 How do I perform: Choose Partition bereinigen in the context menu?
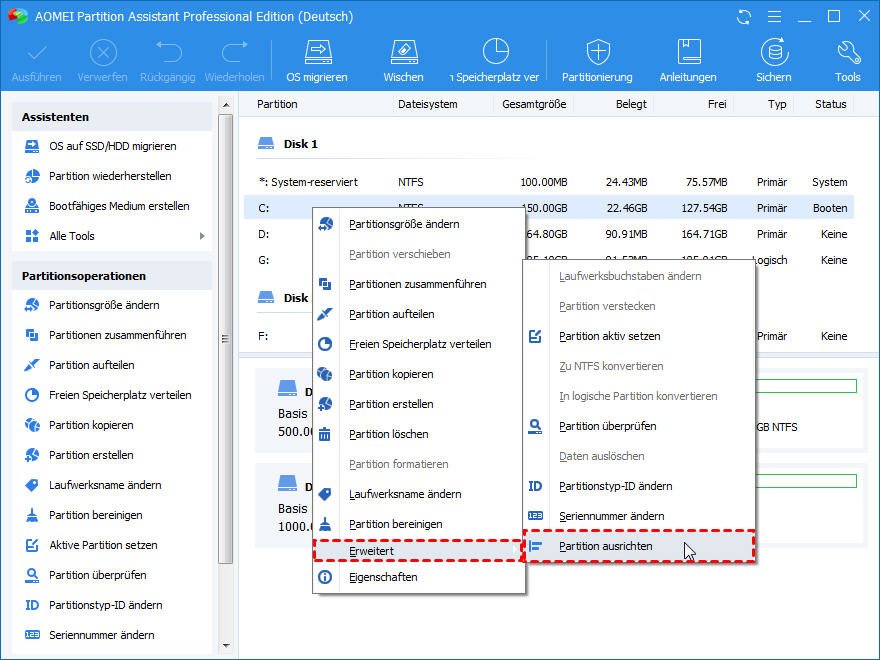click(x=419, y=524)
